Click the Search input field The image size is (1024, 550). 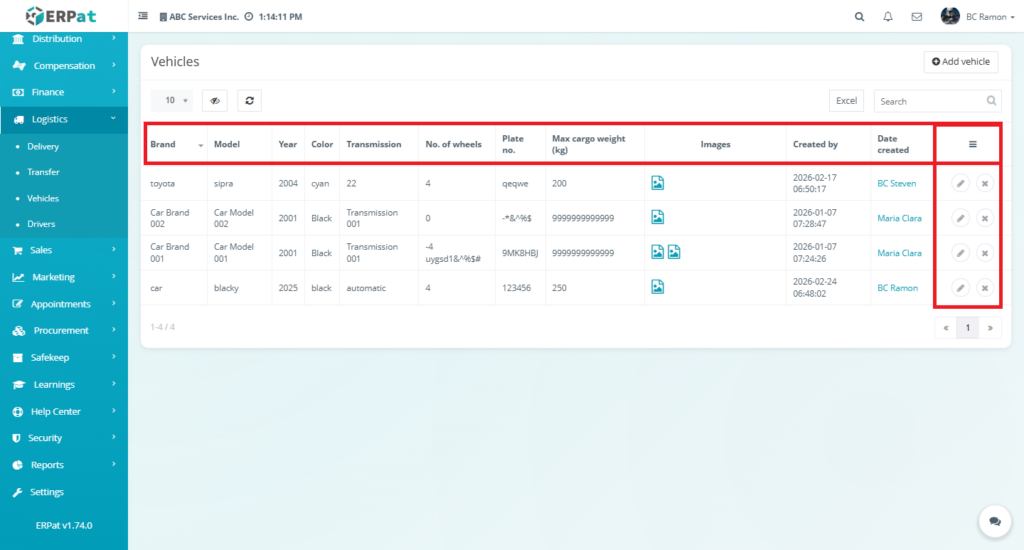(929, 101)
